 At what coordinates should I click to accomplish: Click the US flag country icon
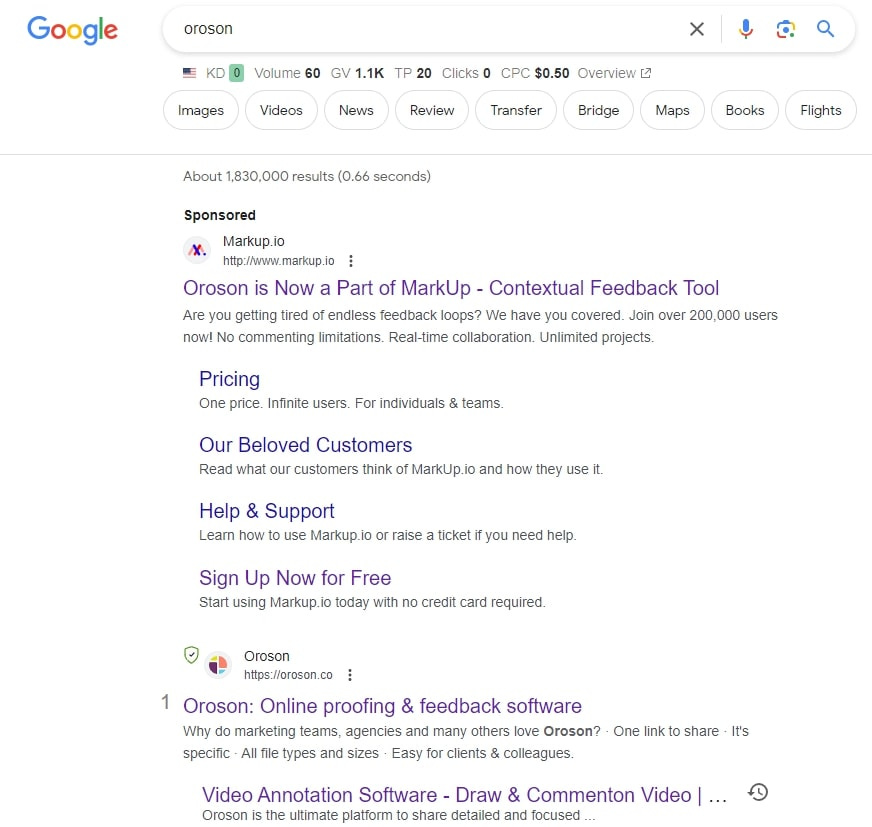click(x=190, y=73)
